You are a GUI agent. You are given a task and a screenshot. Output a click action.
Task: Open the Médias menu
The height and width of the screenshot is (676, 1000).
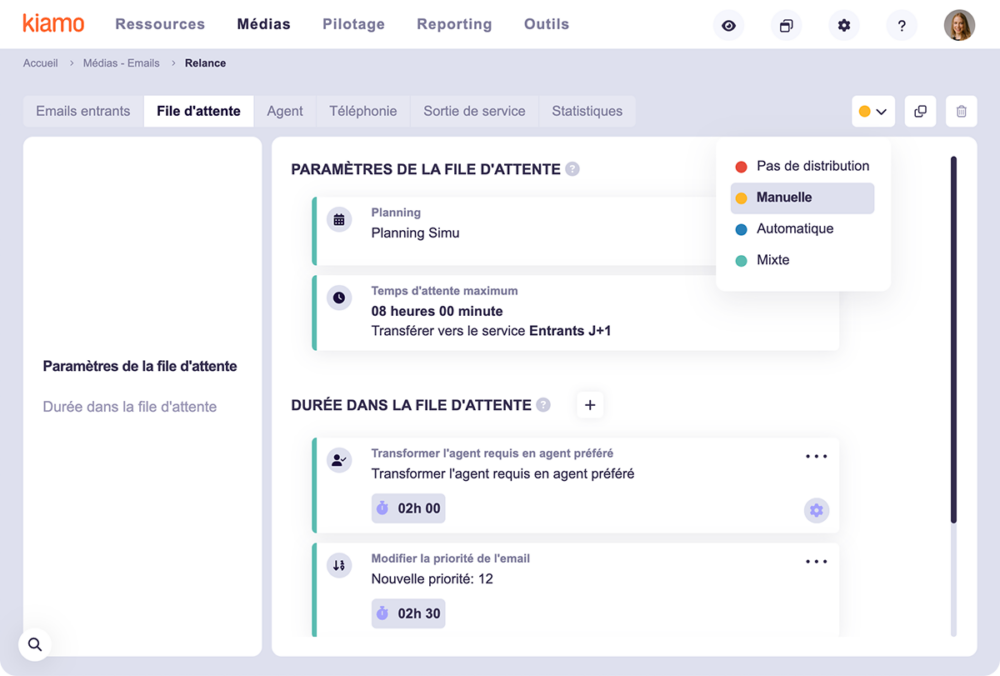coord(263,24)
